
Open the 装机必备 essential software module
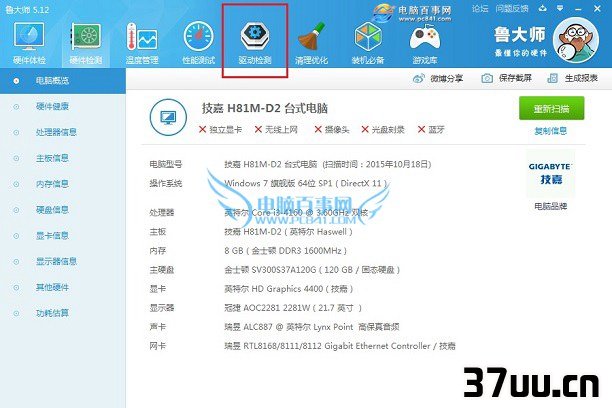pos(368,43)
